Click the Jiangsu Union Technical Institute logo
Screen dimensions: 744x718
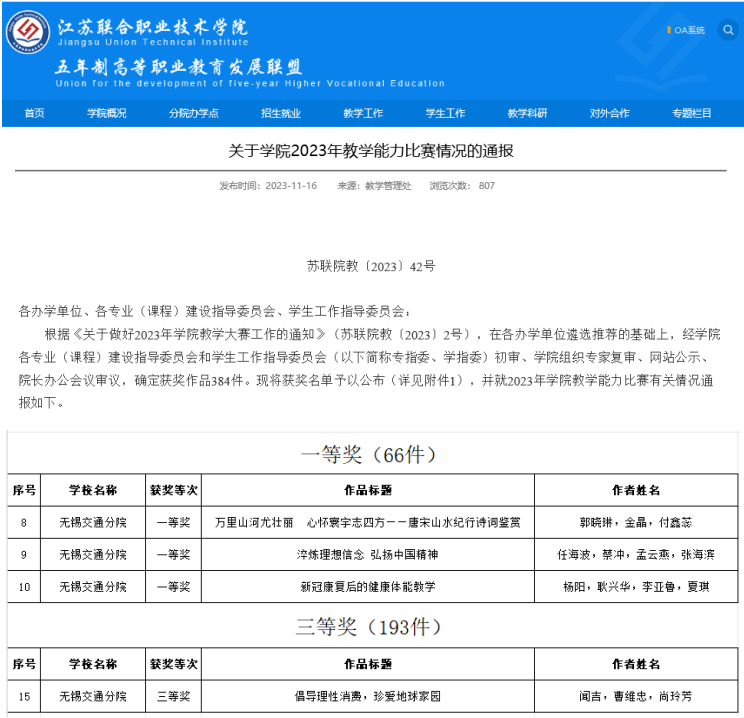28,32
